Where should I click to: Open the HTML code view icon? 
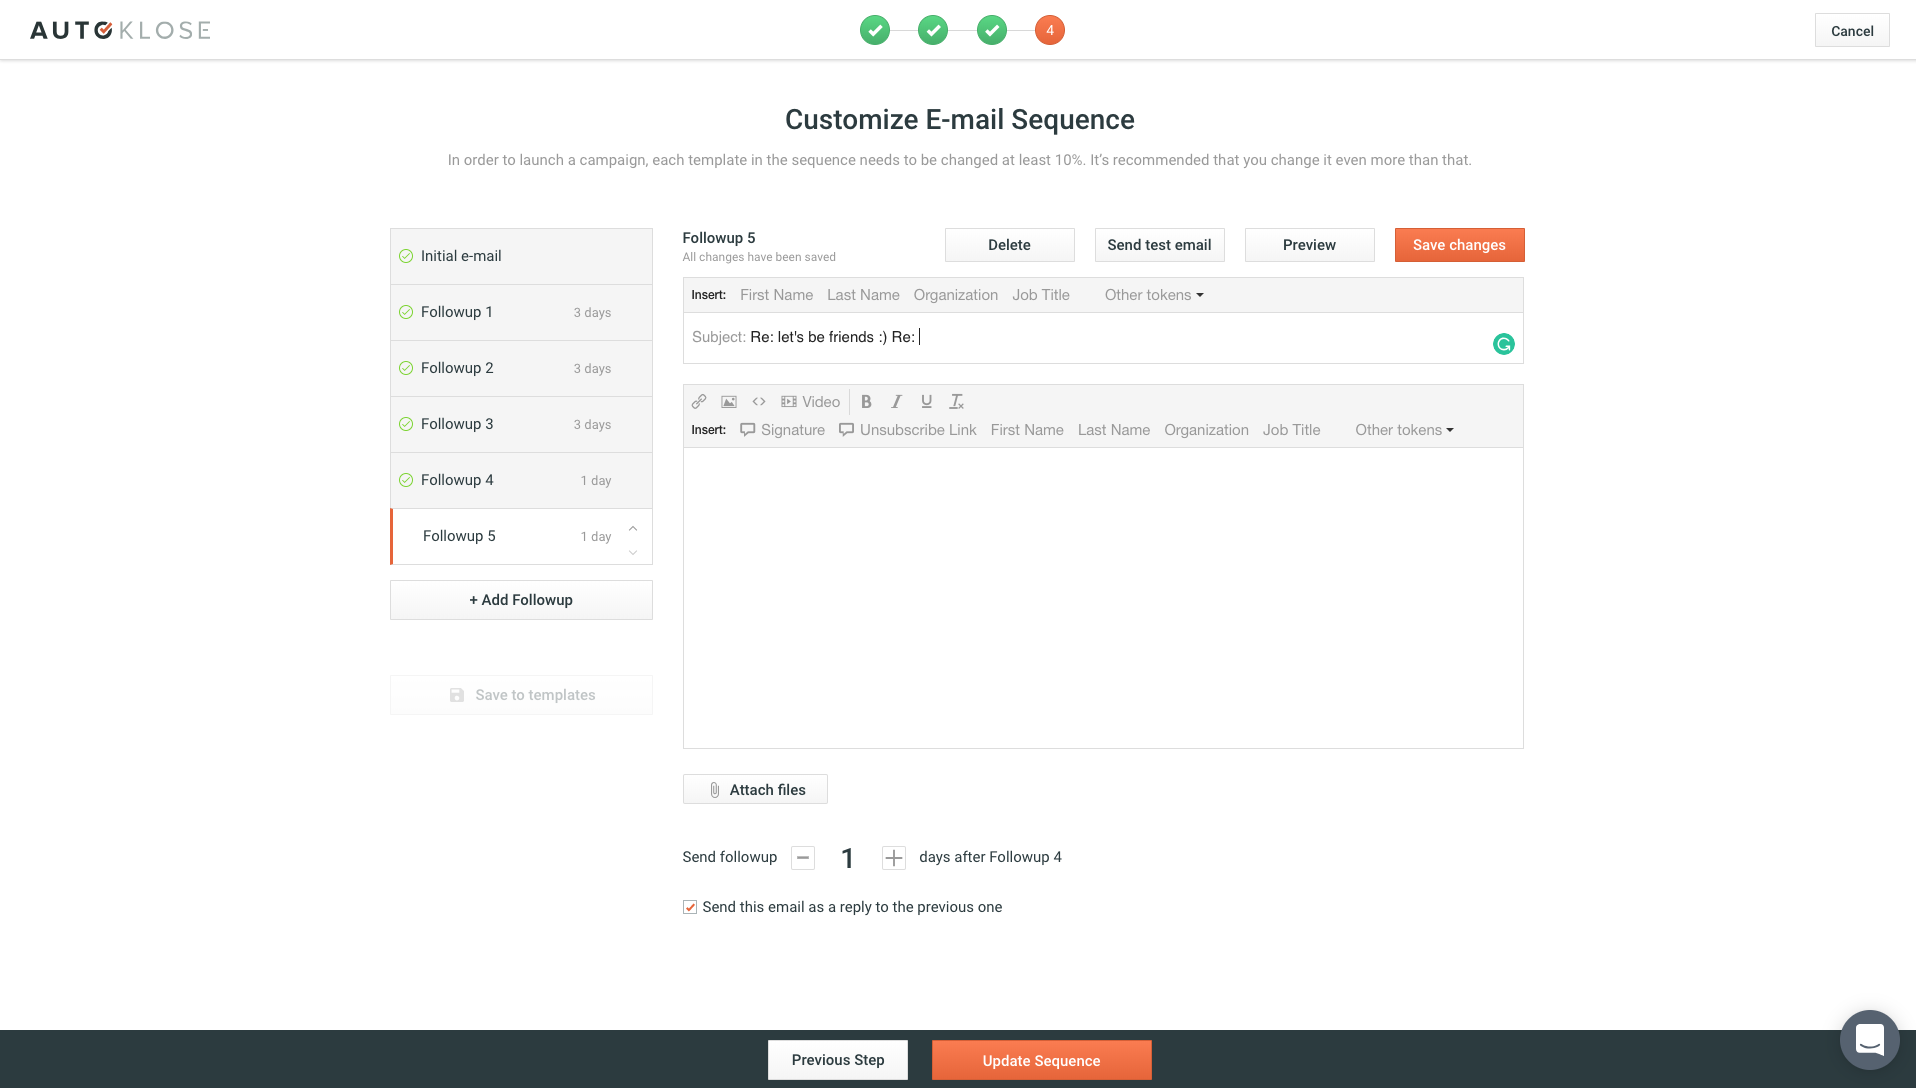[x=759, y=402]
